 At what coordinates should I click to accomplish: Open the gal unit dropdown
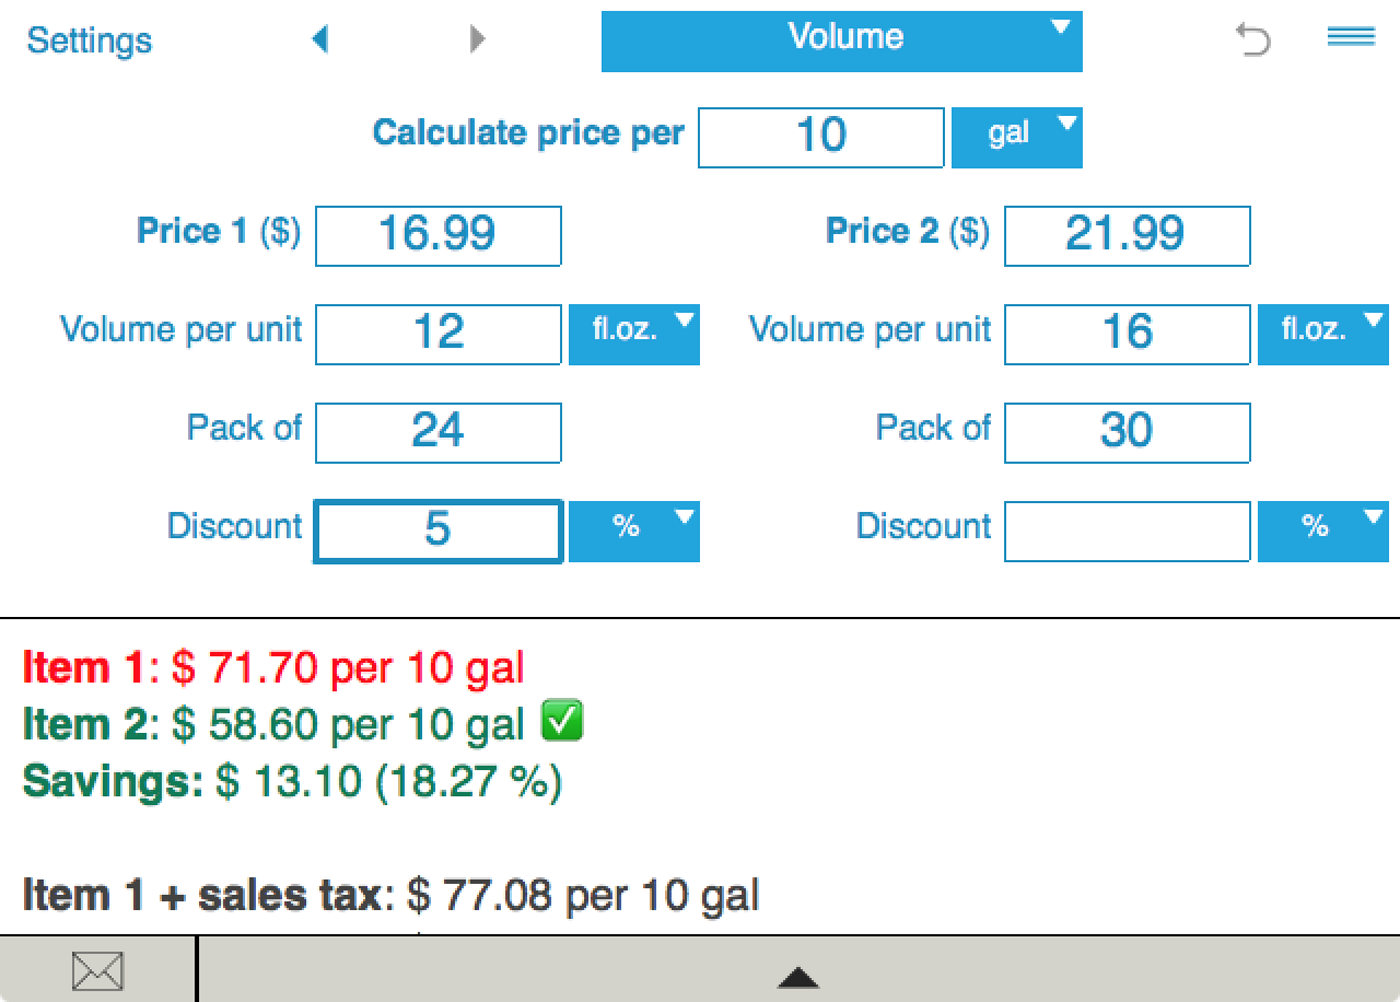coord(1016,137)
